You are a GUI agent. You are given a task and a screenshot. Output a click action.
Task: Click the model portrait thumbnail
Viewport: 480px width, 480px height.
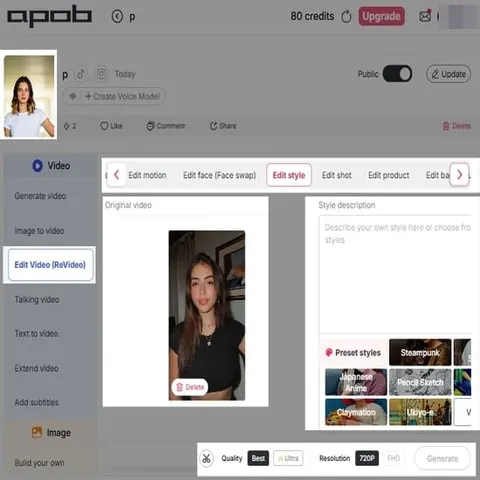[29, 95]
